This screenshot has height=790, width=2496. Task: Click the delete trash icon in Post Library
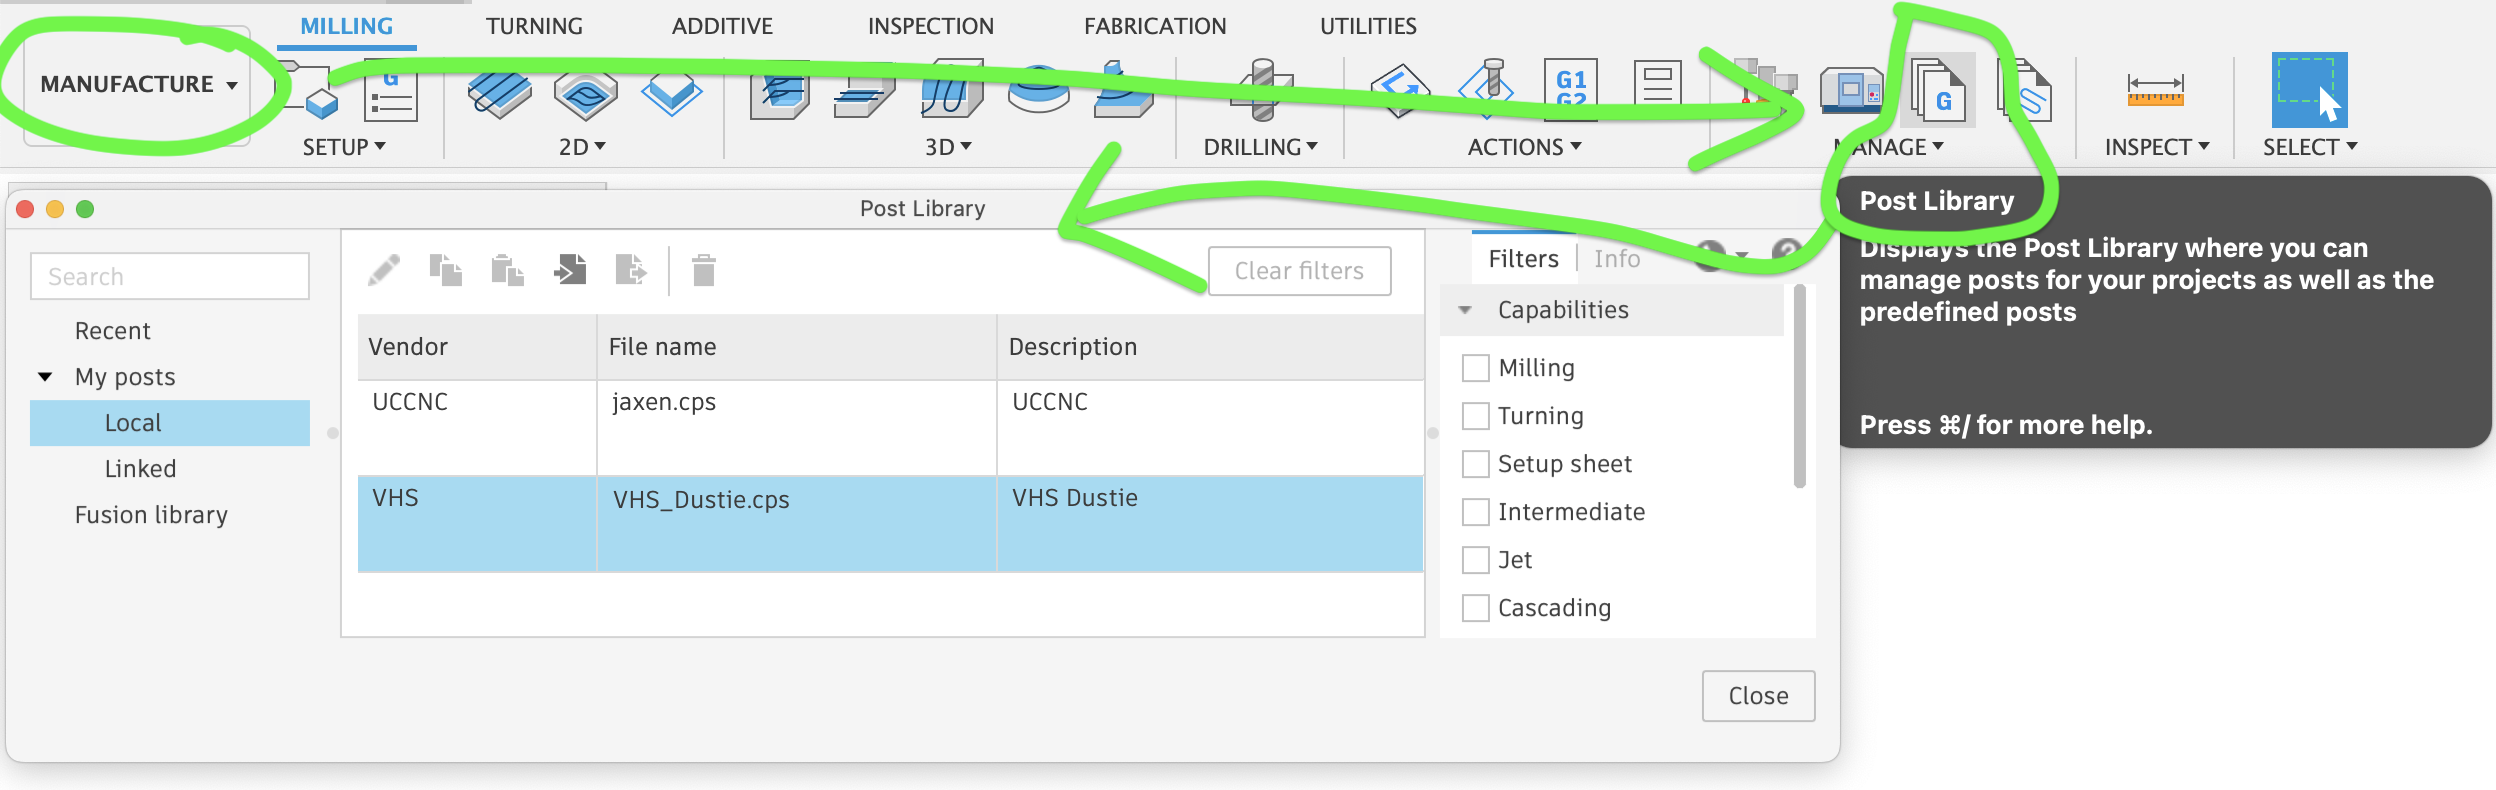(x=704, y=270)
